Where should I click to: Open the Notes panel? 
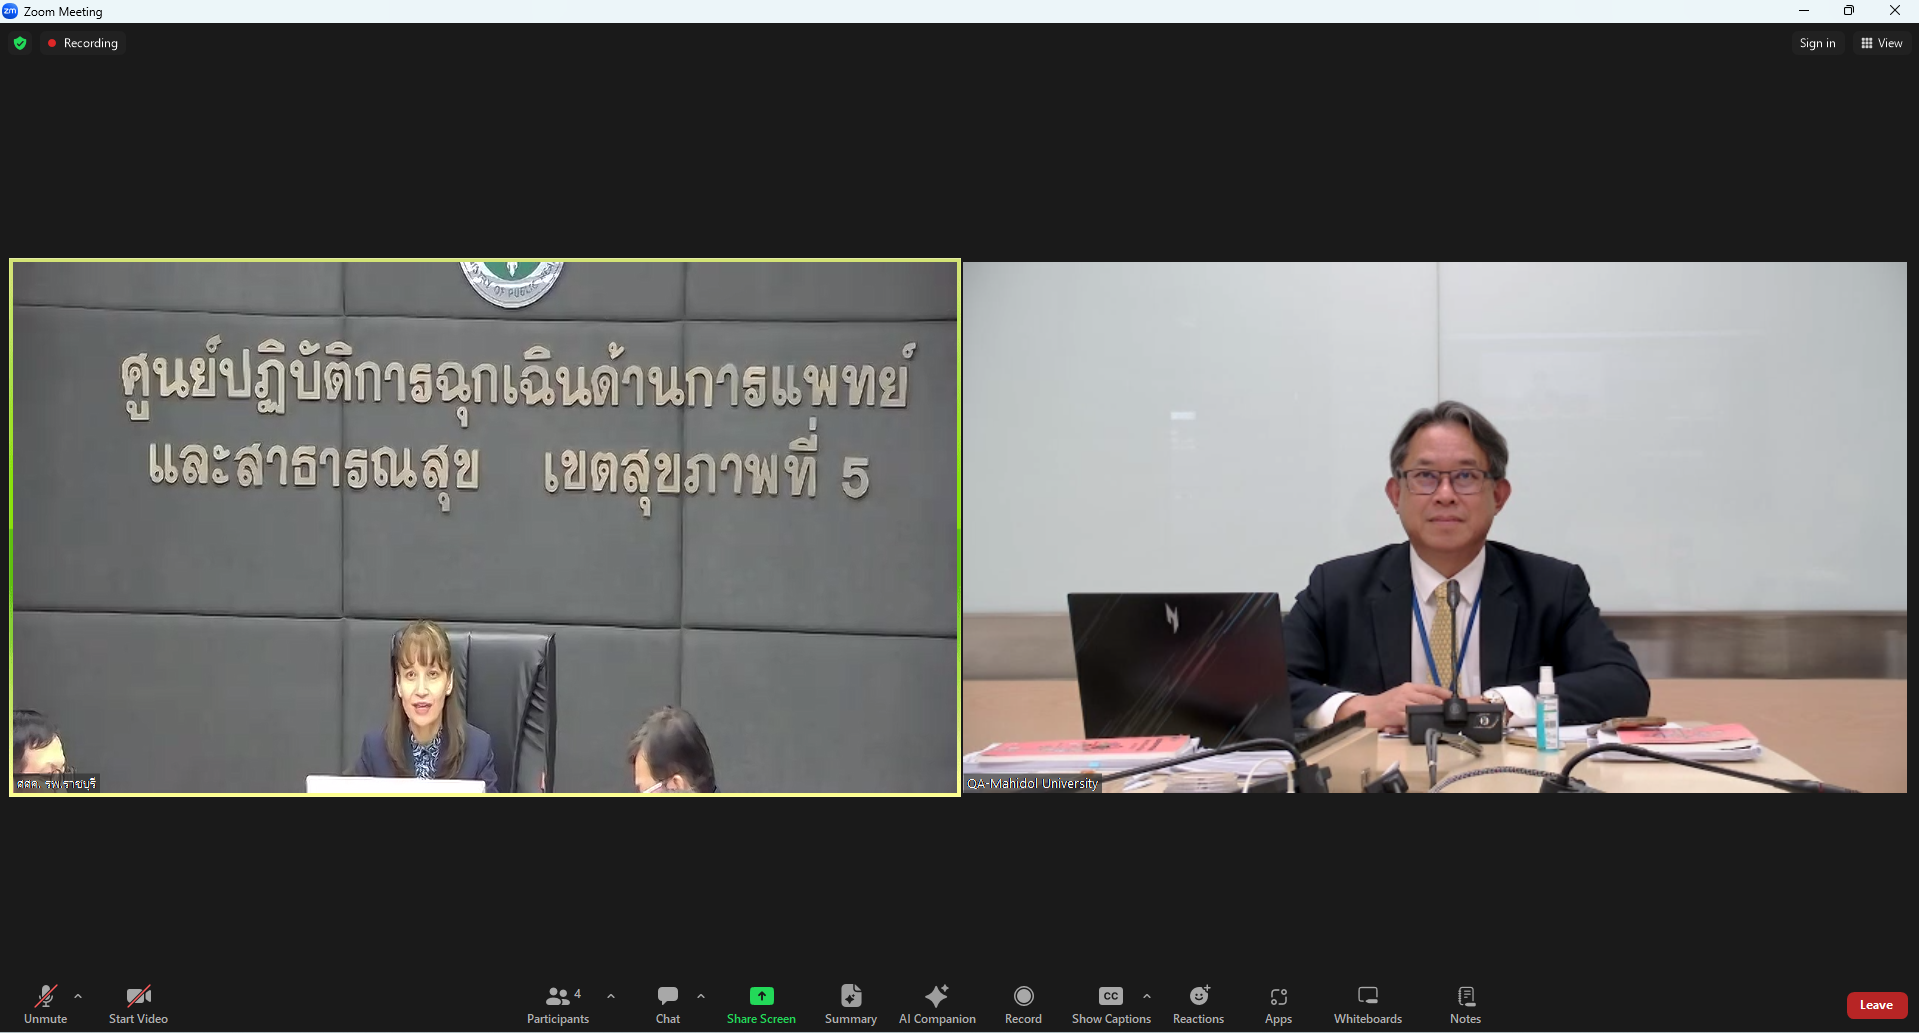point(1465,1004)
